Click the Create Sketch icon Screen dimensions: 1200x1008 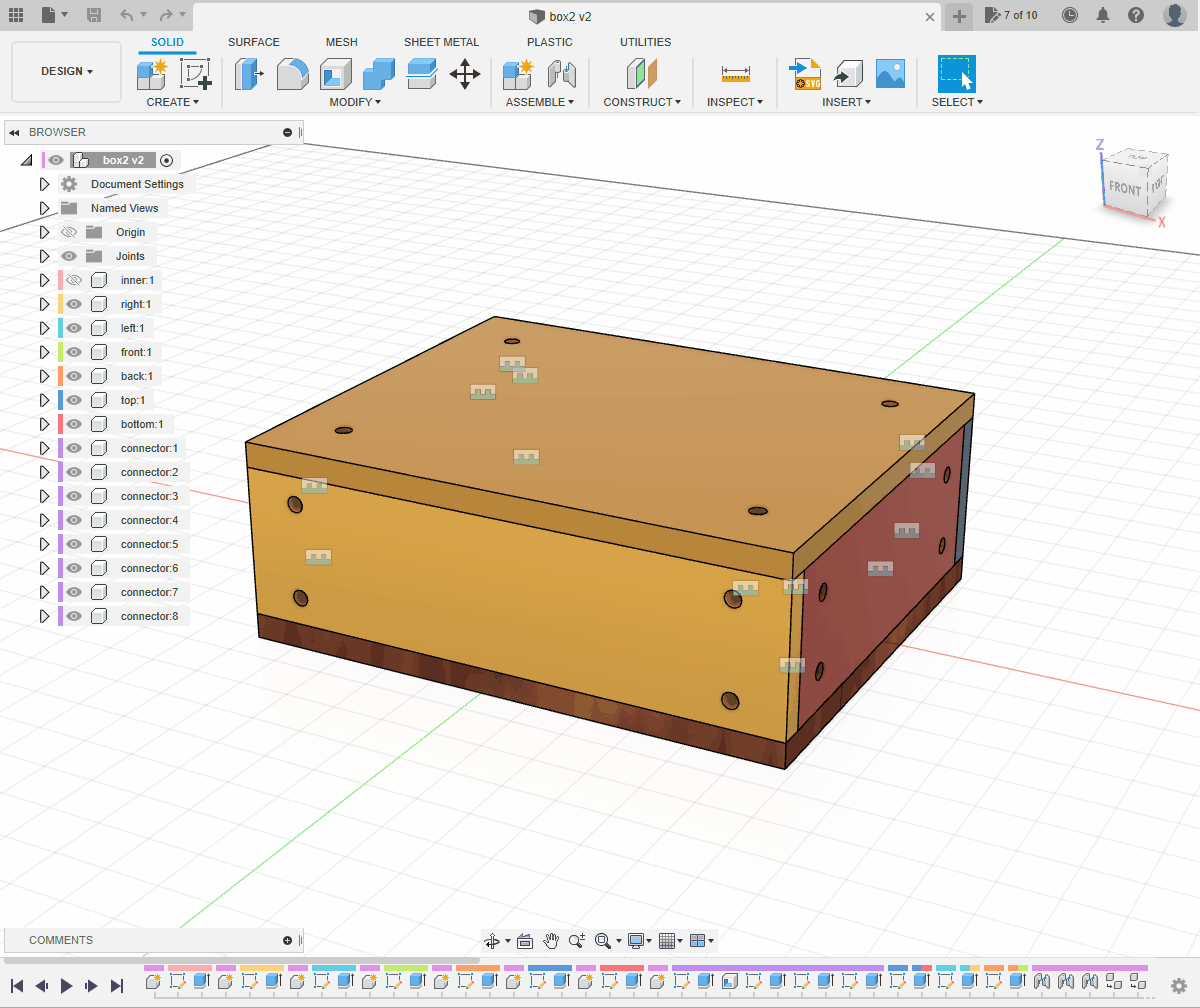coord(195,74)
